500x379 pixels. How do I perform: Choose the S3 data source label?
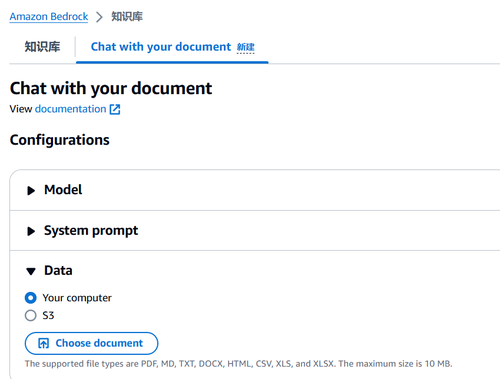pyautogui.click(x=48, y=315)
